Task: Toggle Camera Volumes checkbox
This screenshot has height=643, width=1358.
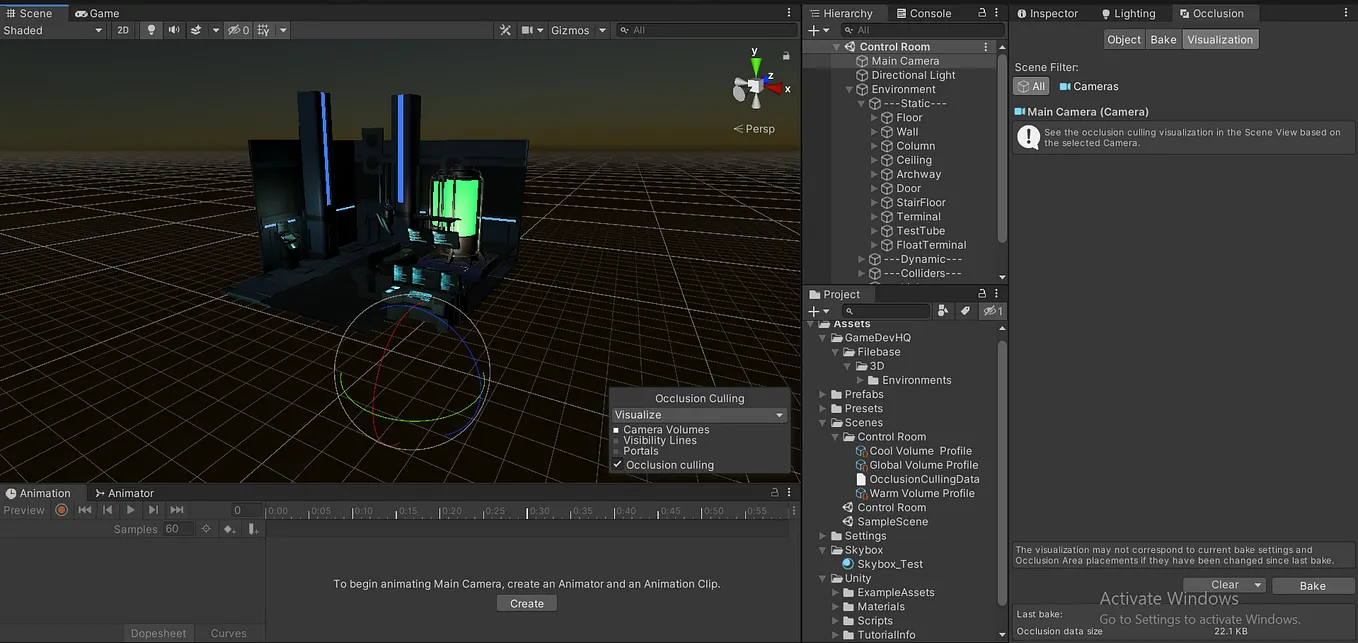Action: click(616, 430)
